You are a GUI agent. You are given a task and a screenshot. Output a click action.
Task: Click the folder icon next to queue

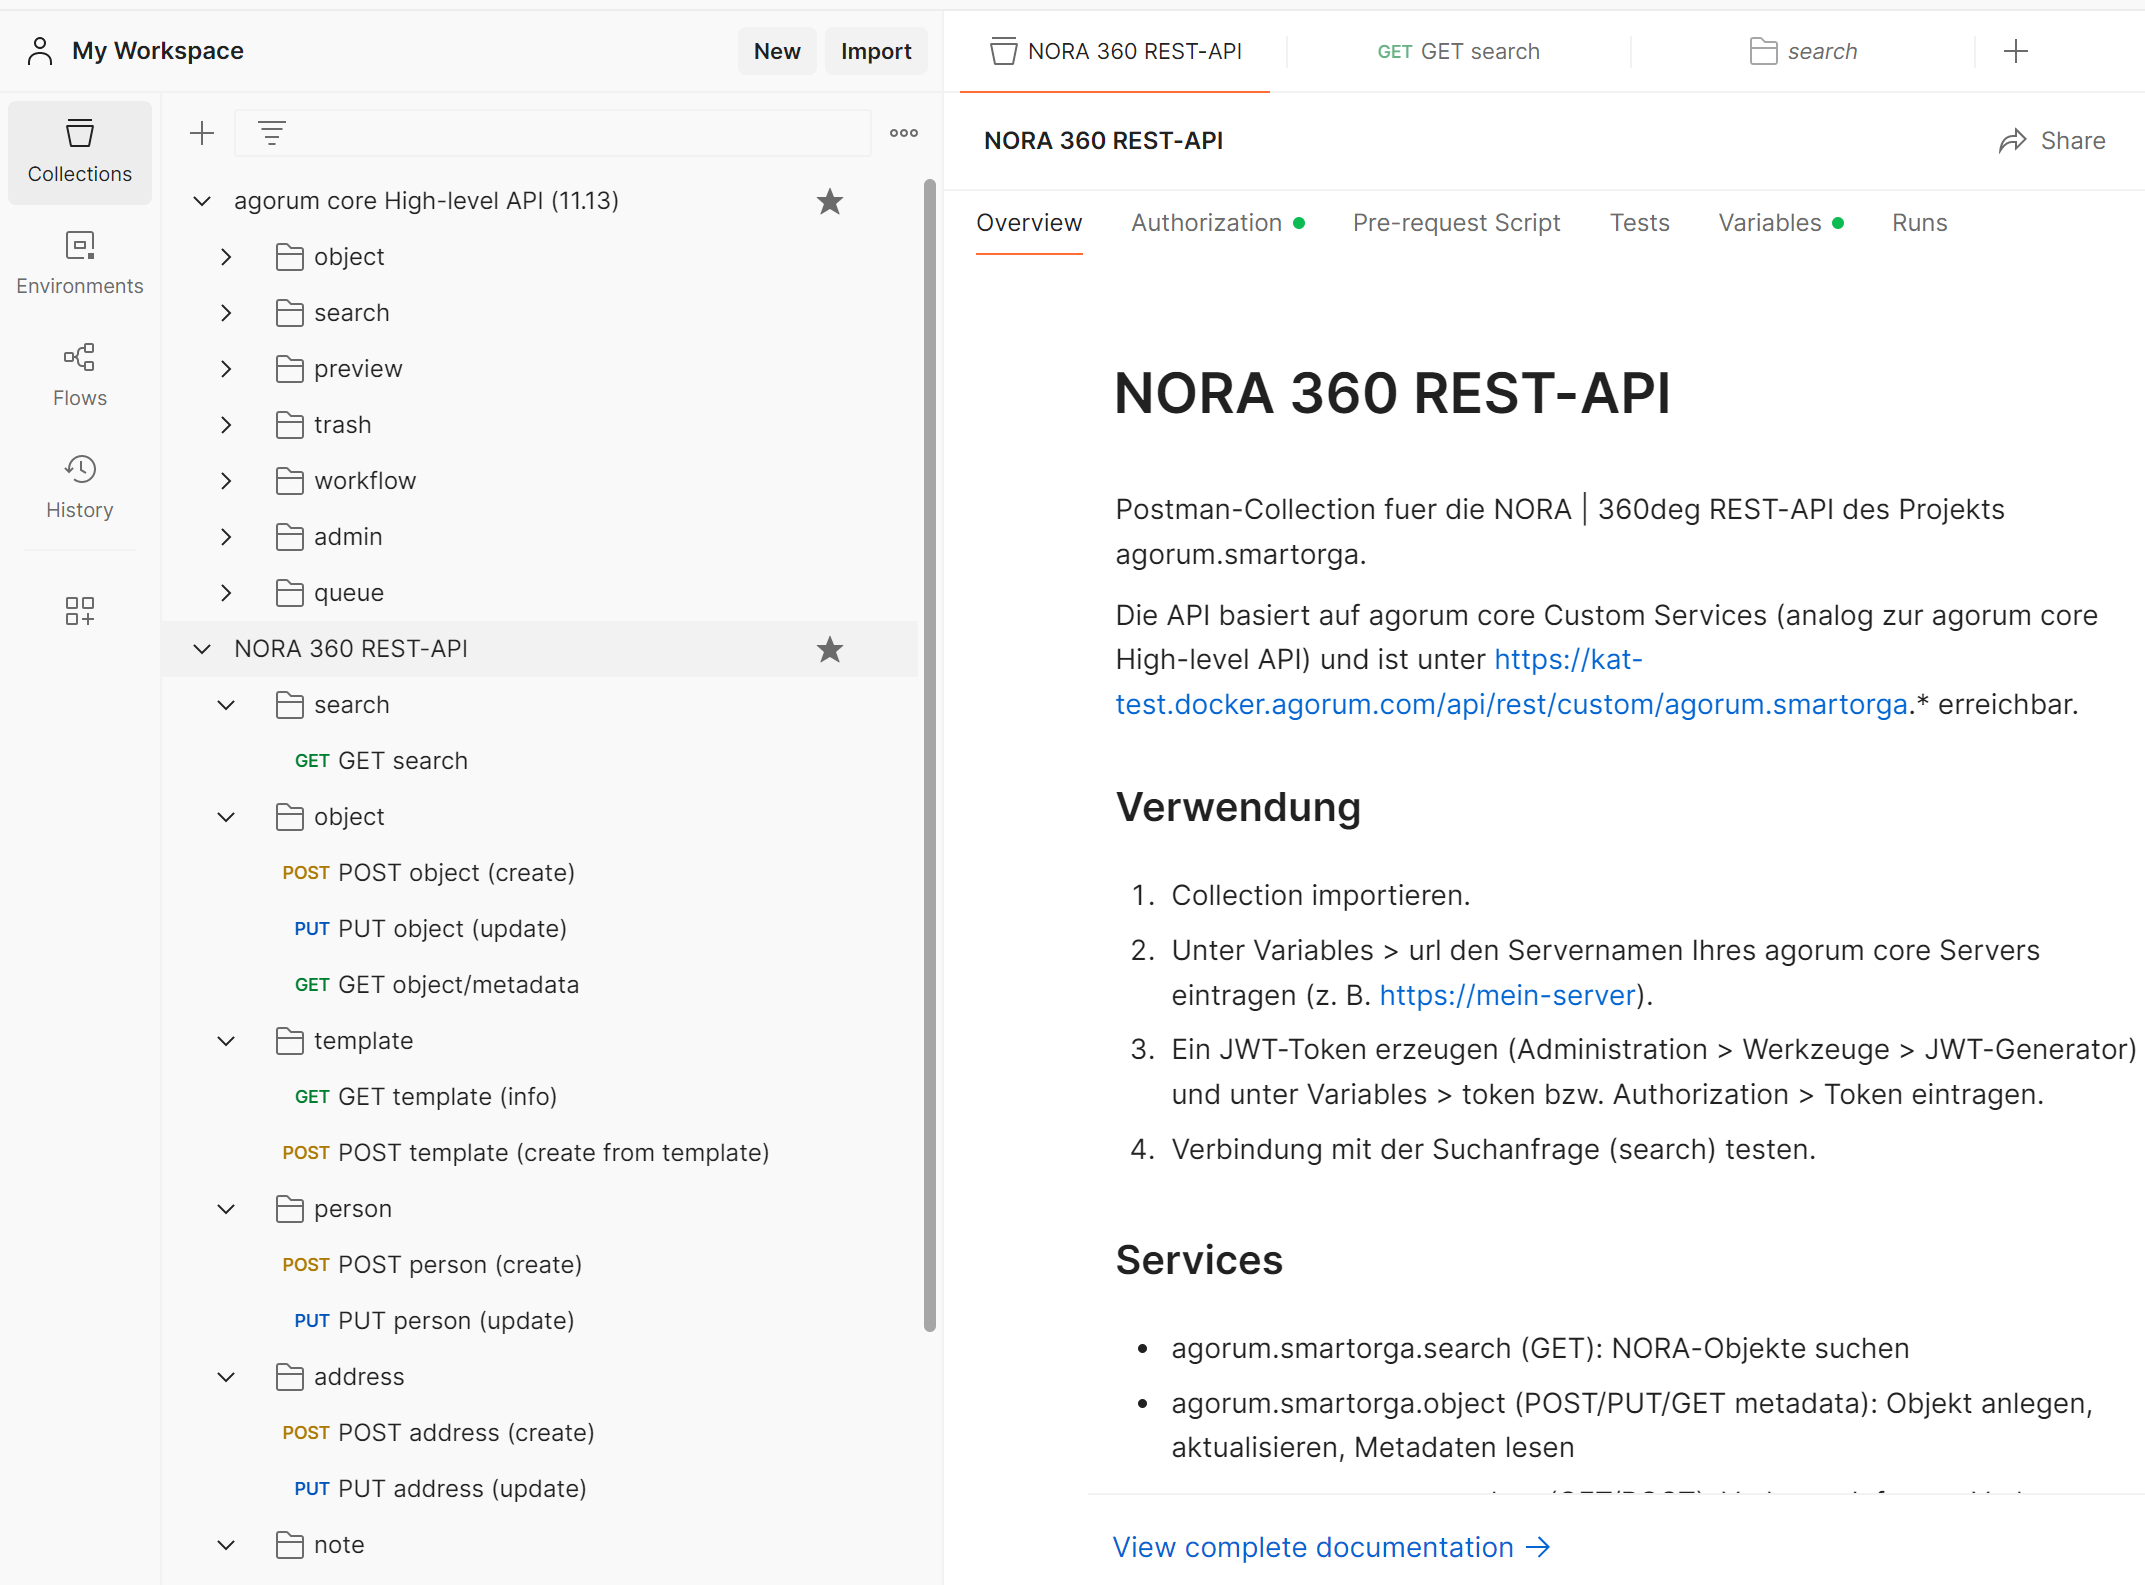pos(290,593)
